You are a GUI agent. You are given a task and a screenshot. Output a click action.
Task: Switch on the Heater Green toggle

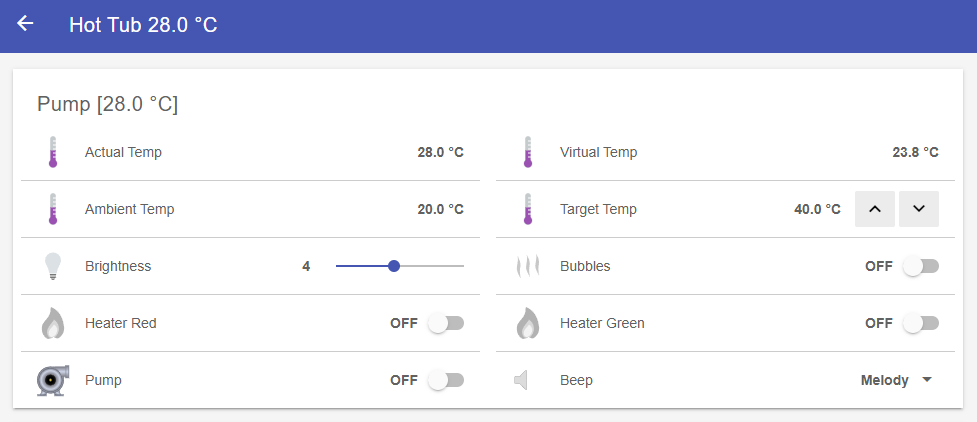click(920, 324)
